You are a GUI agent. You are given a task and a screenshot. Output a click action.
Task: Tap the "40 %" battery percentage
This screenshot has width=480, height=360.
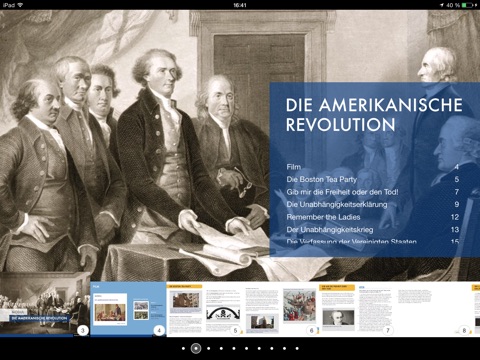tap(453, 5)
